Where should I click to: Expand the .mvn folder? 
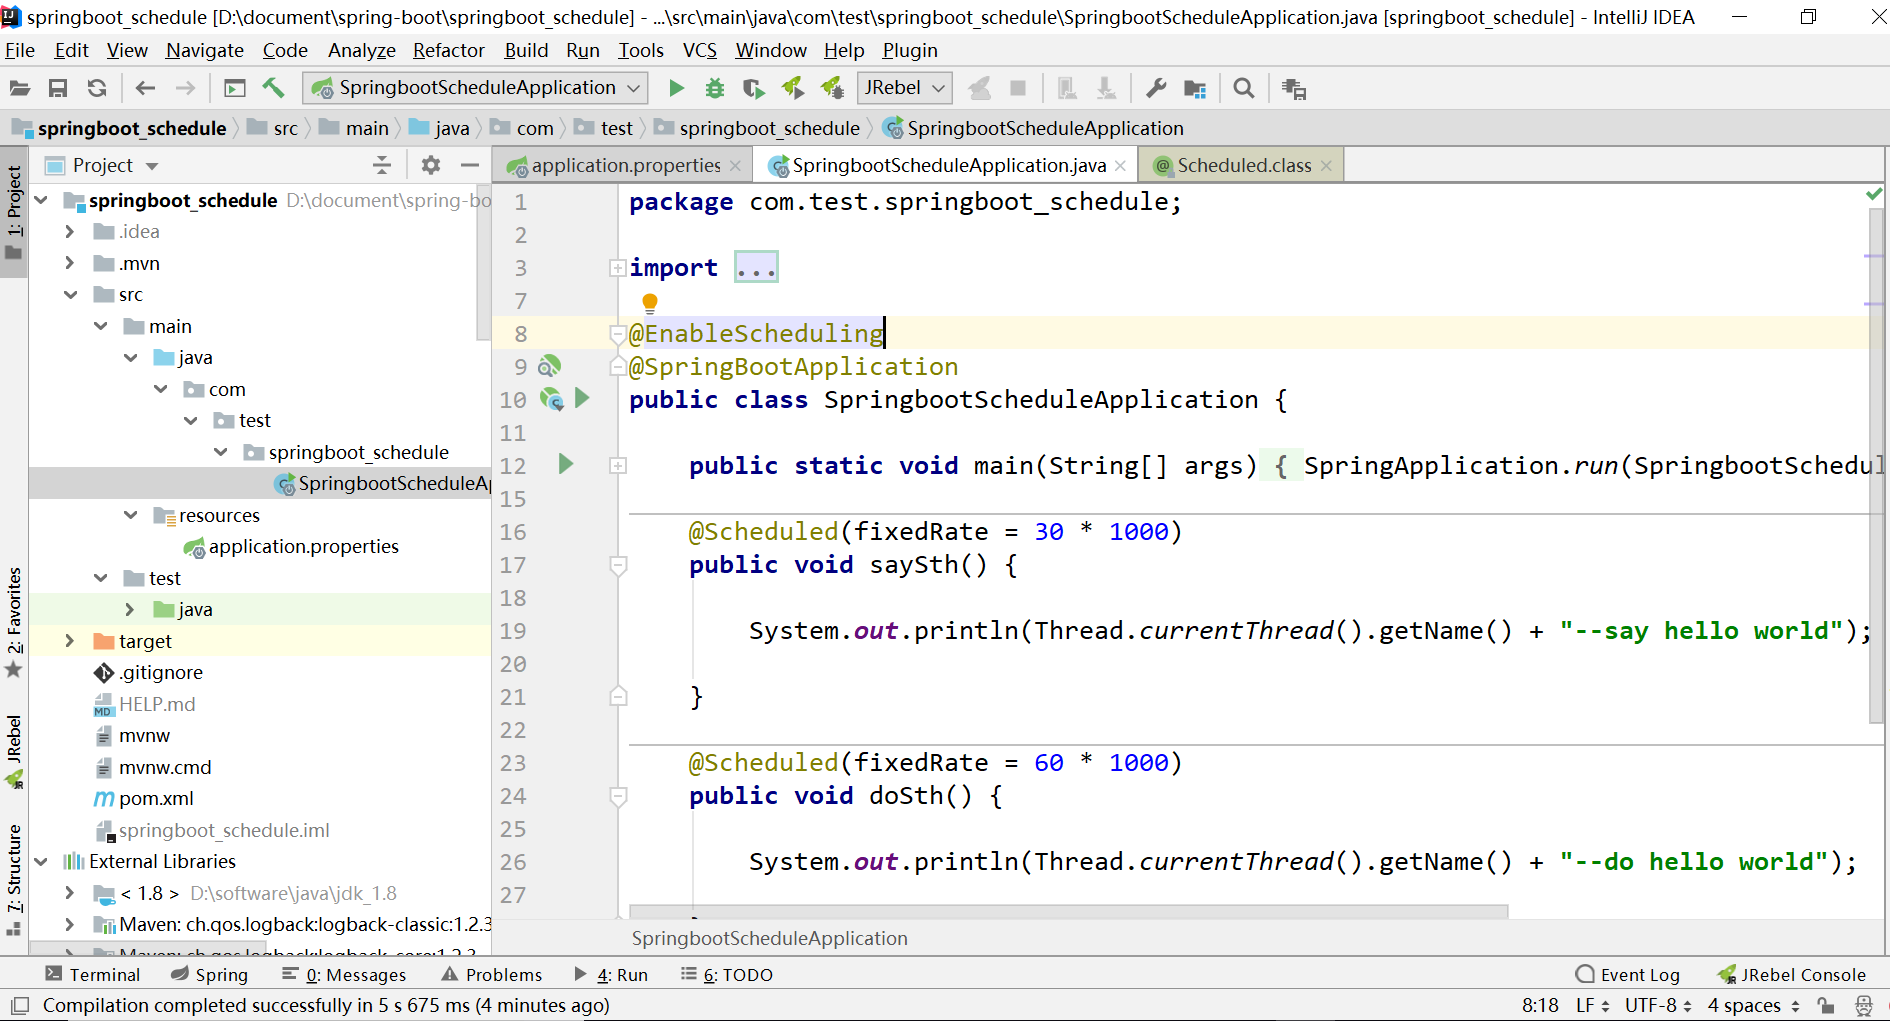point(69,263)
